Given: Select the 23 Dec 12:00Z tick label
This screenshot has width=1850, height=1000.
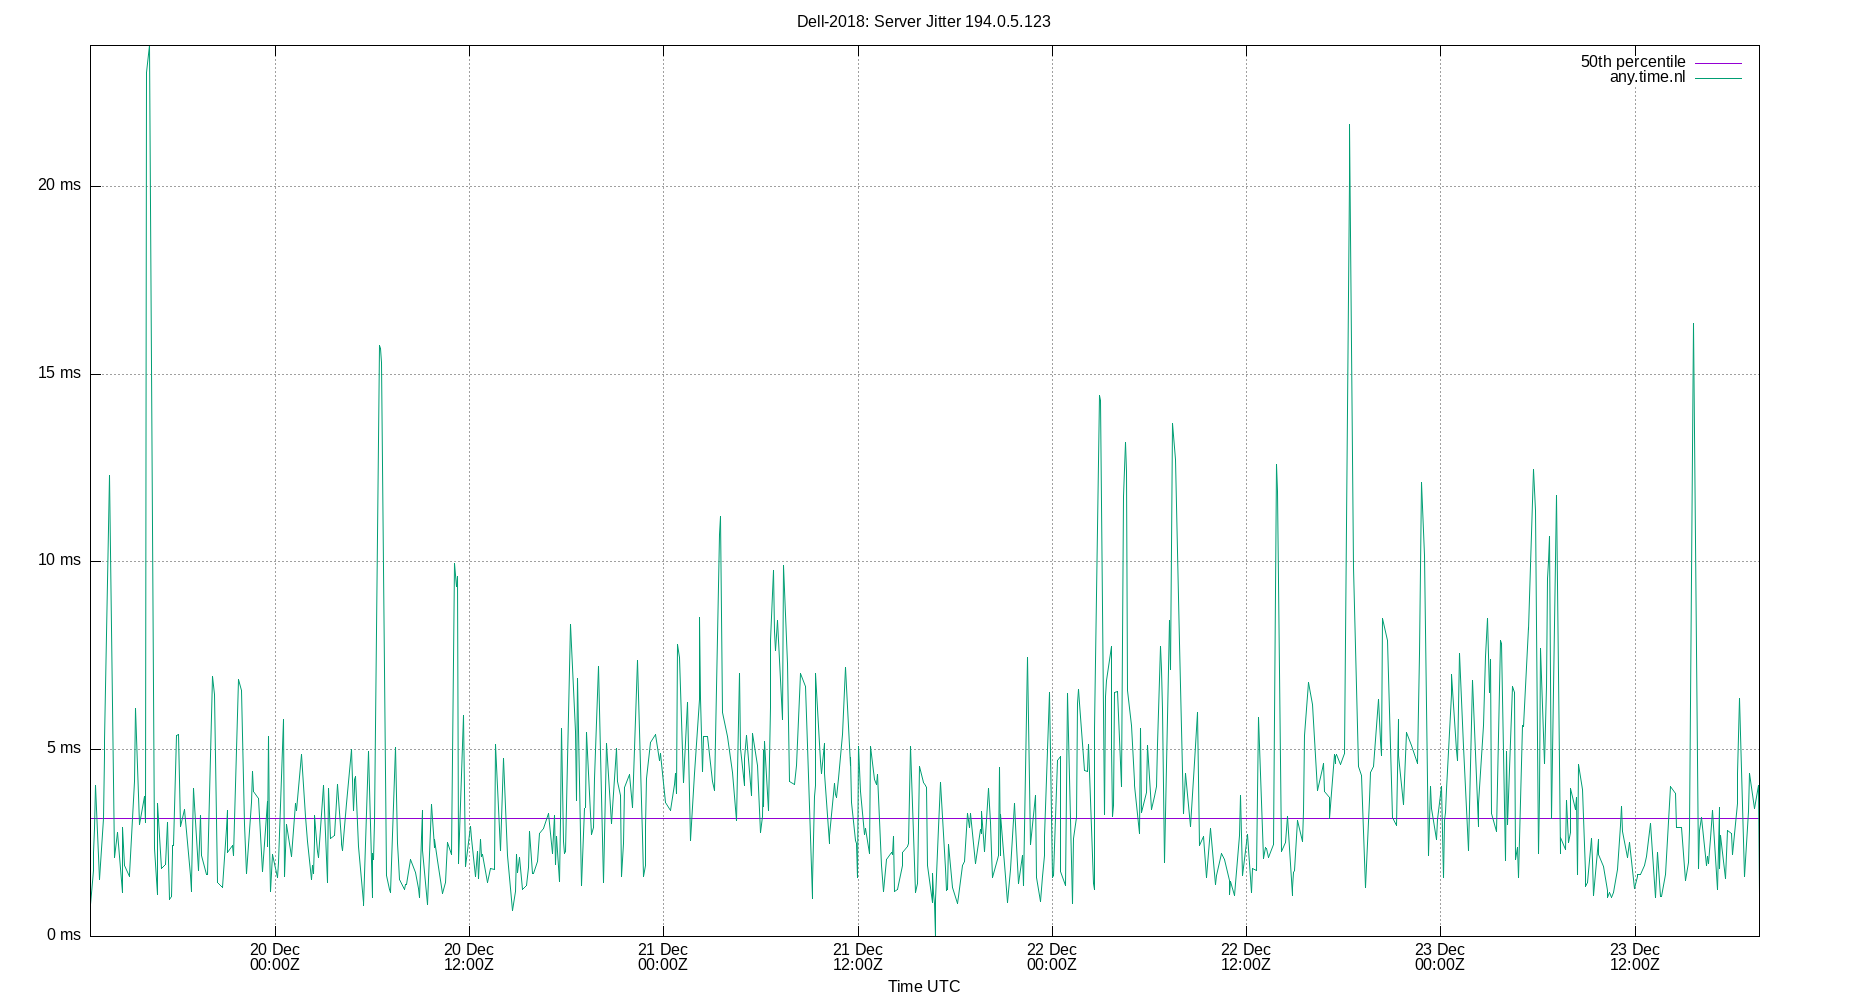Looking at the screenshot, I should tap(1634, 958).
